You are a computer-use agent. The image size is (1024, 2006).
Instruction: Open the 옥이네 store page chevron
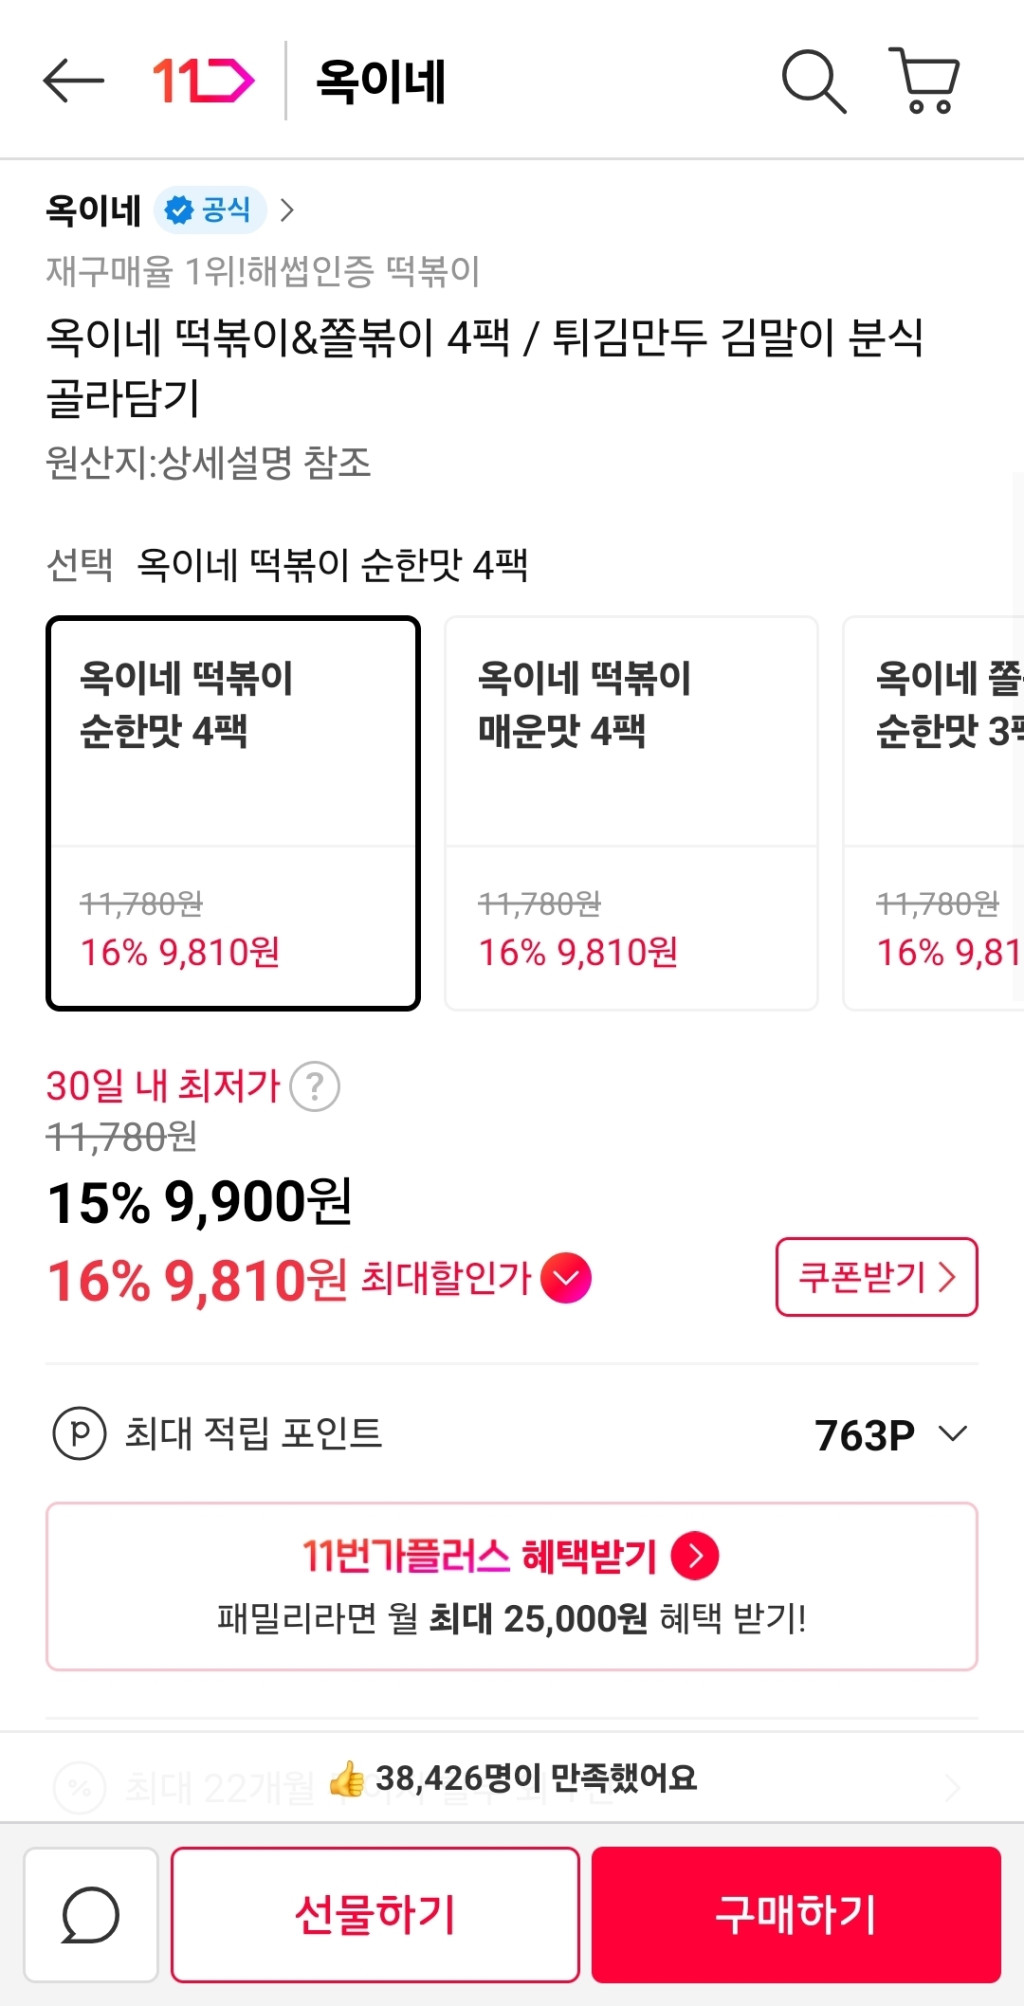pos(288,210)
